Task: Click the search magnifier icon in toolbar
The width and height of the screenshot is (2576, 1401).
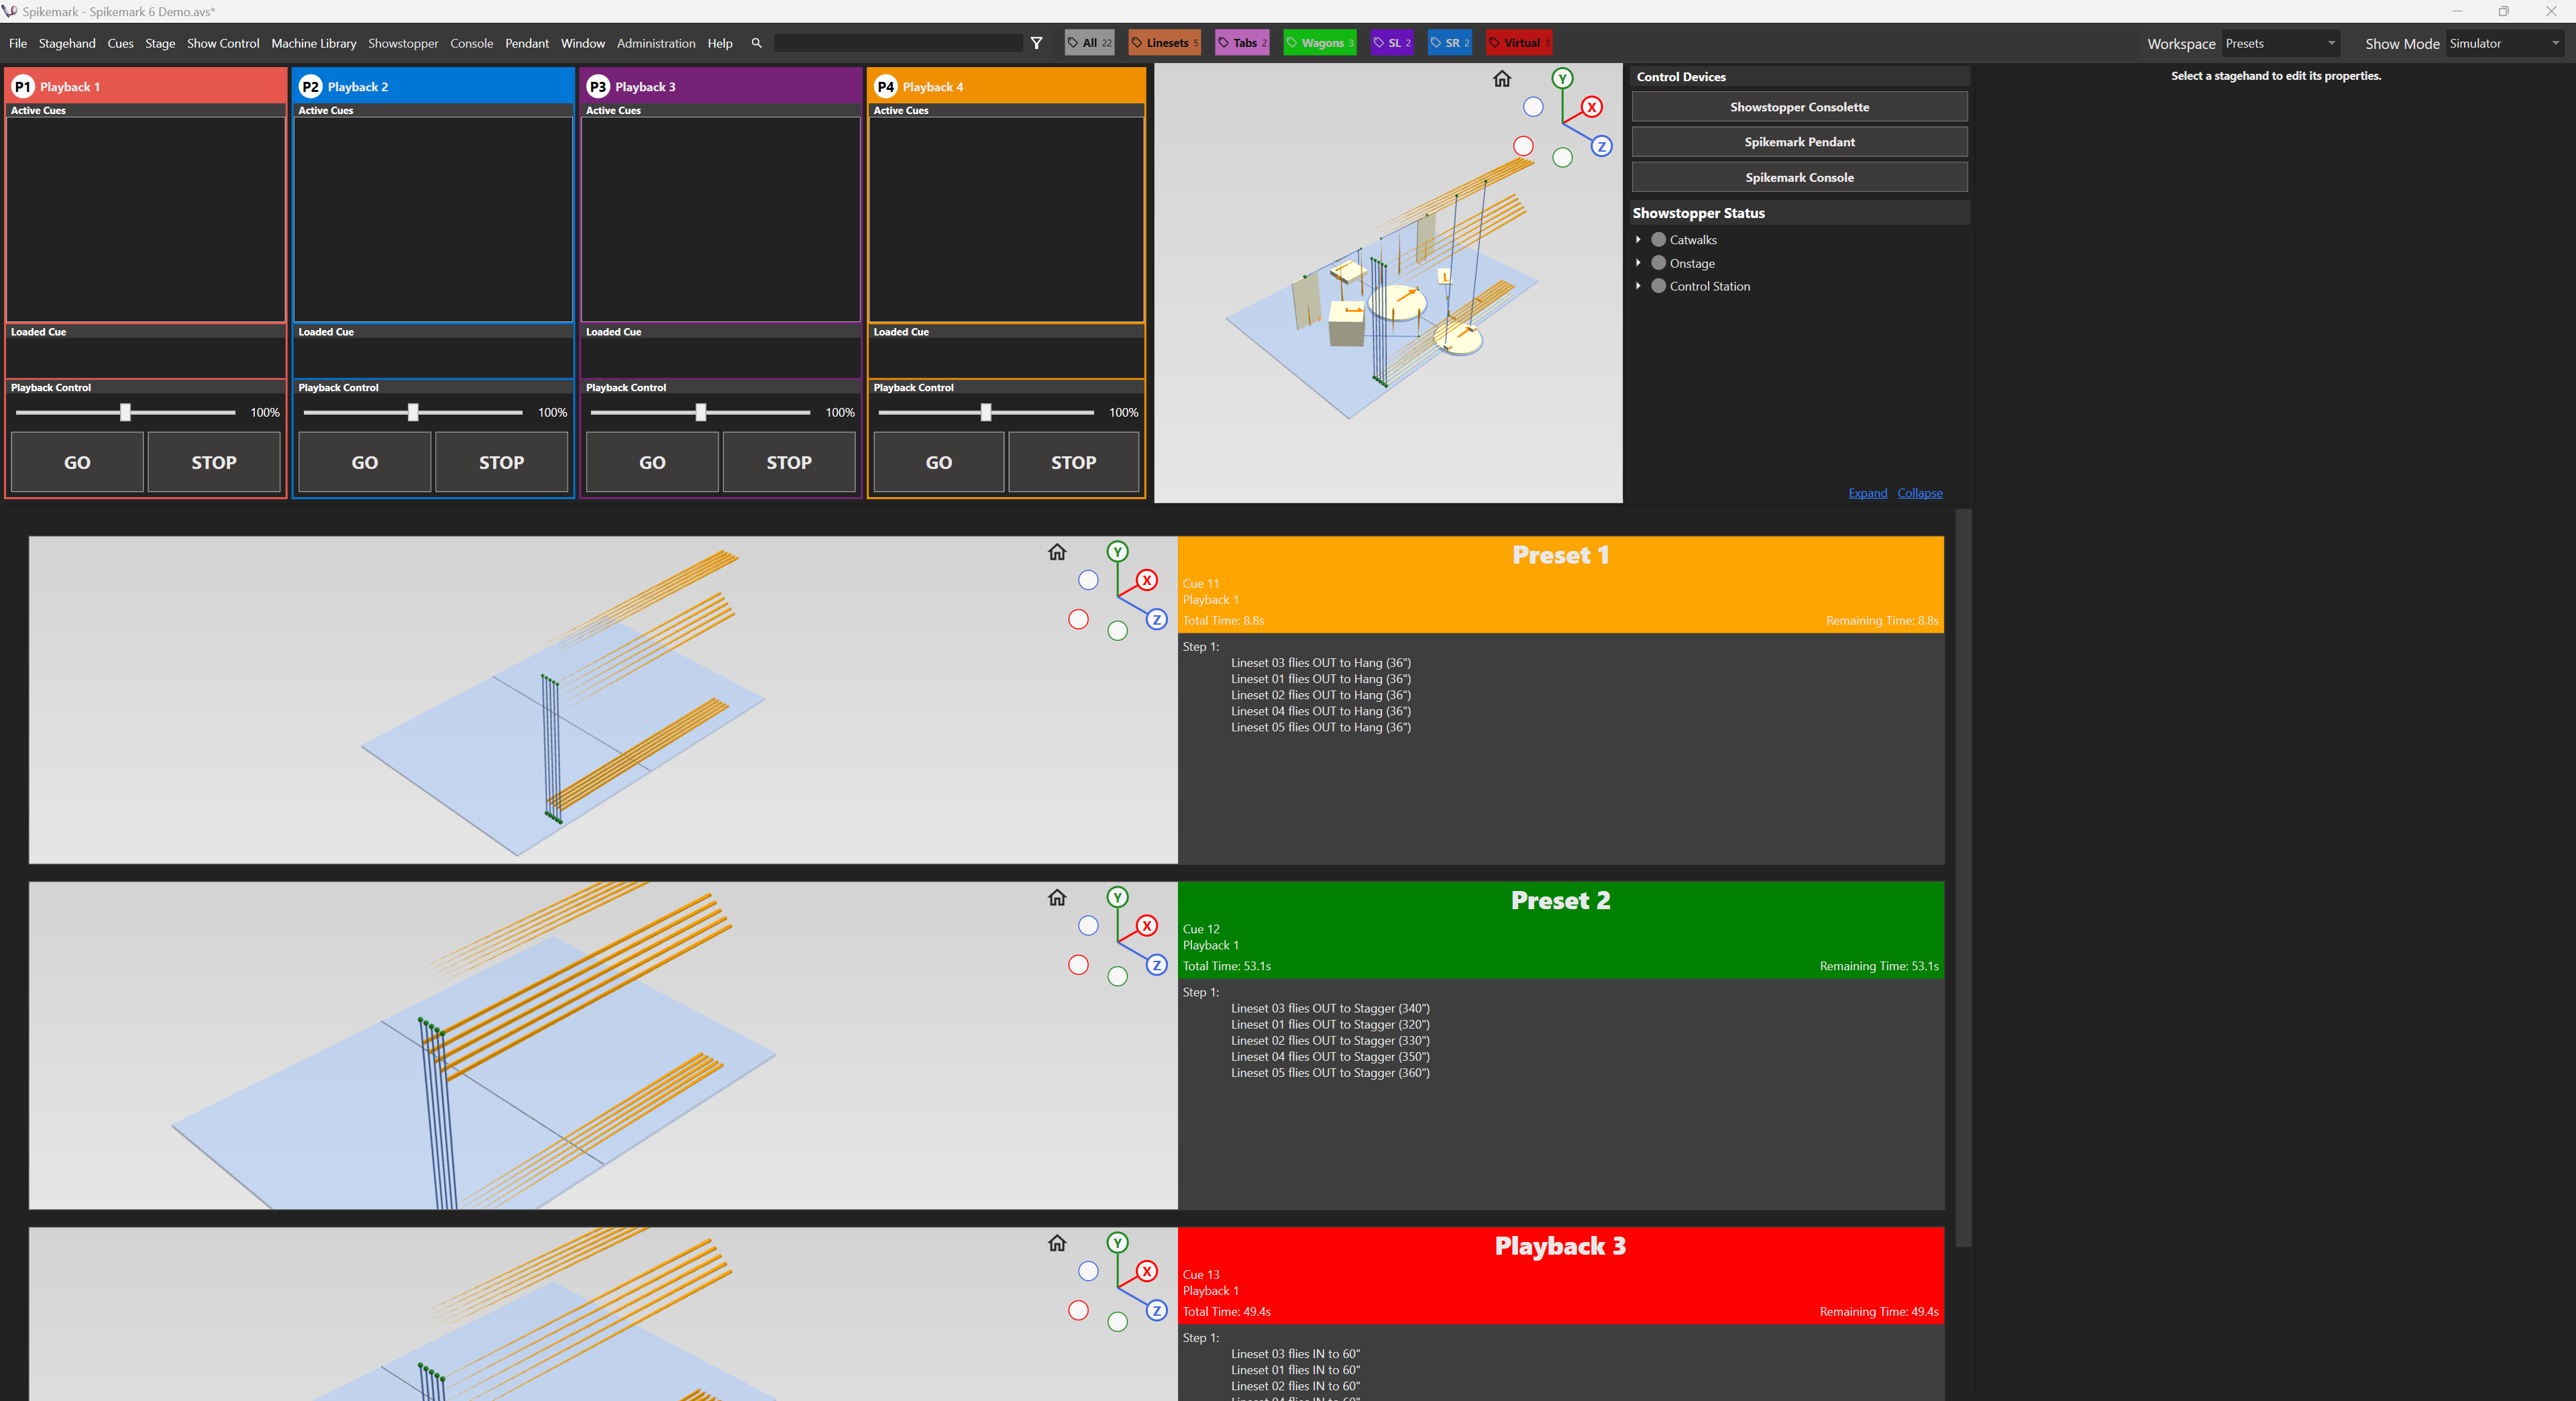Action: click(x=756, y=43)
